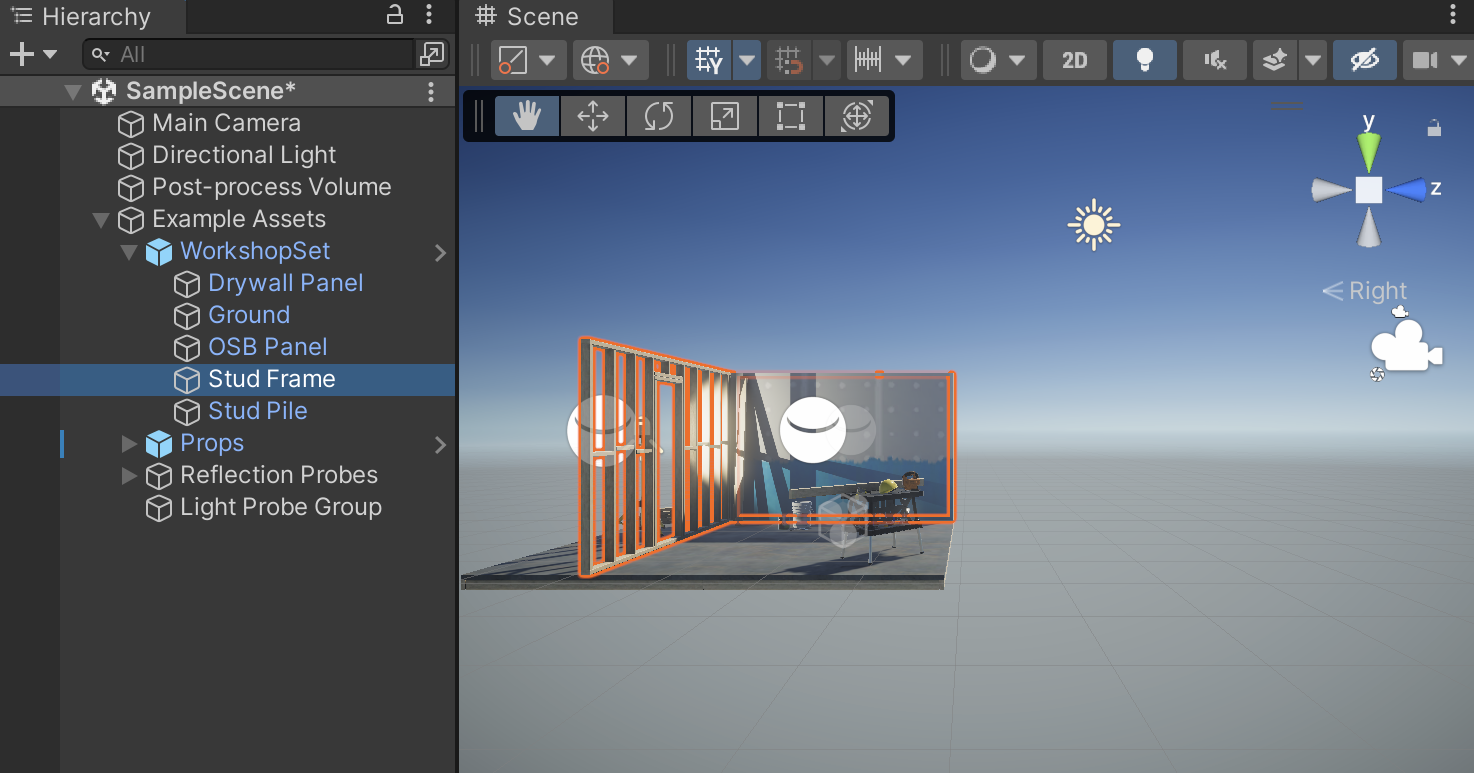Open the Create (plus) menu in Hierarchy

(x=32, y=54)
